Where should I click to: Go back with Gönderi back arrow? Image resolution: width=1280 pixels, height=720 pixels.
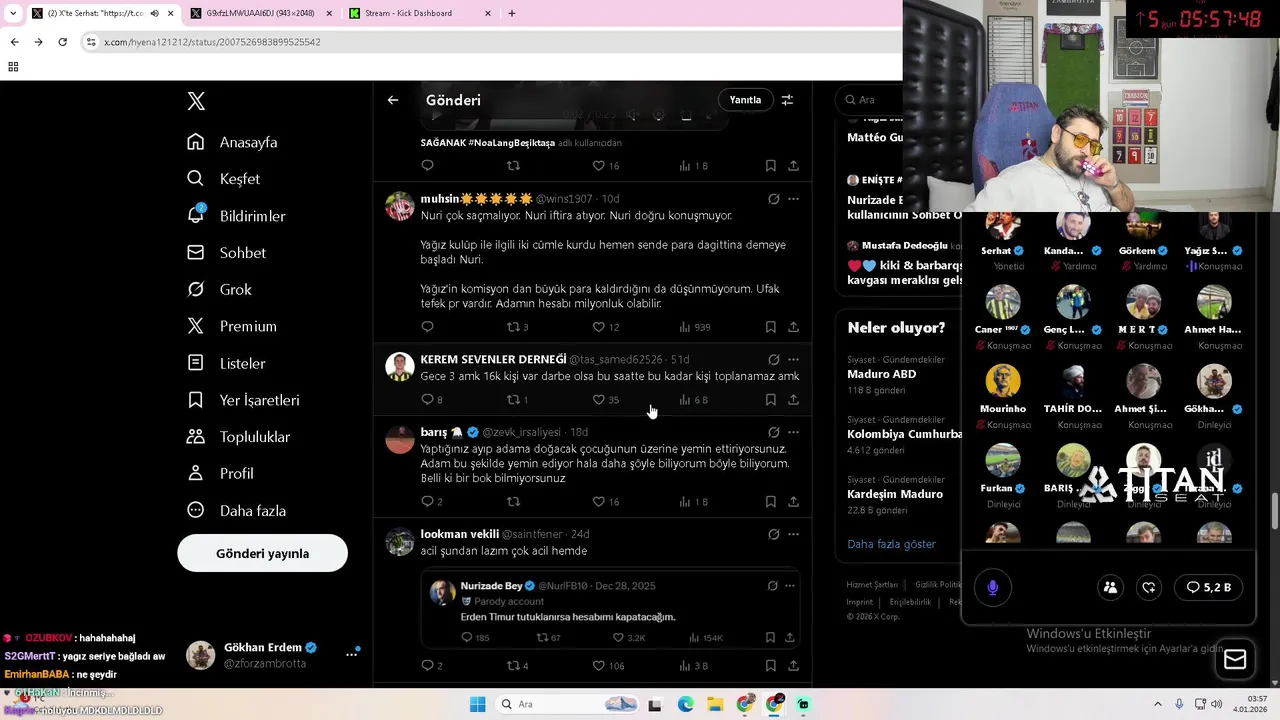coord(393,100)
